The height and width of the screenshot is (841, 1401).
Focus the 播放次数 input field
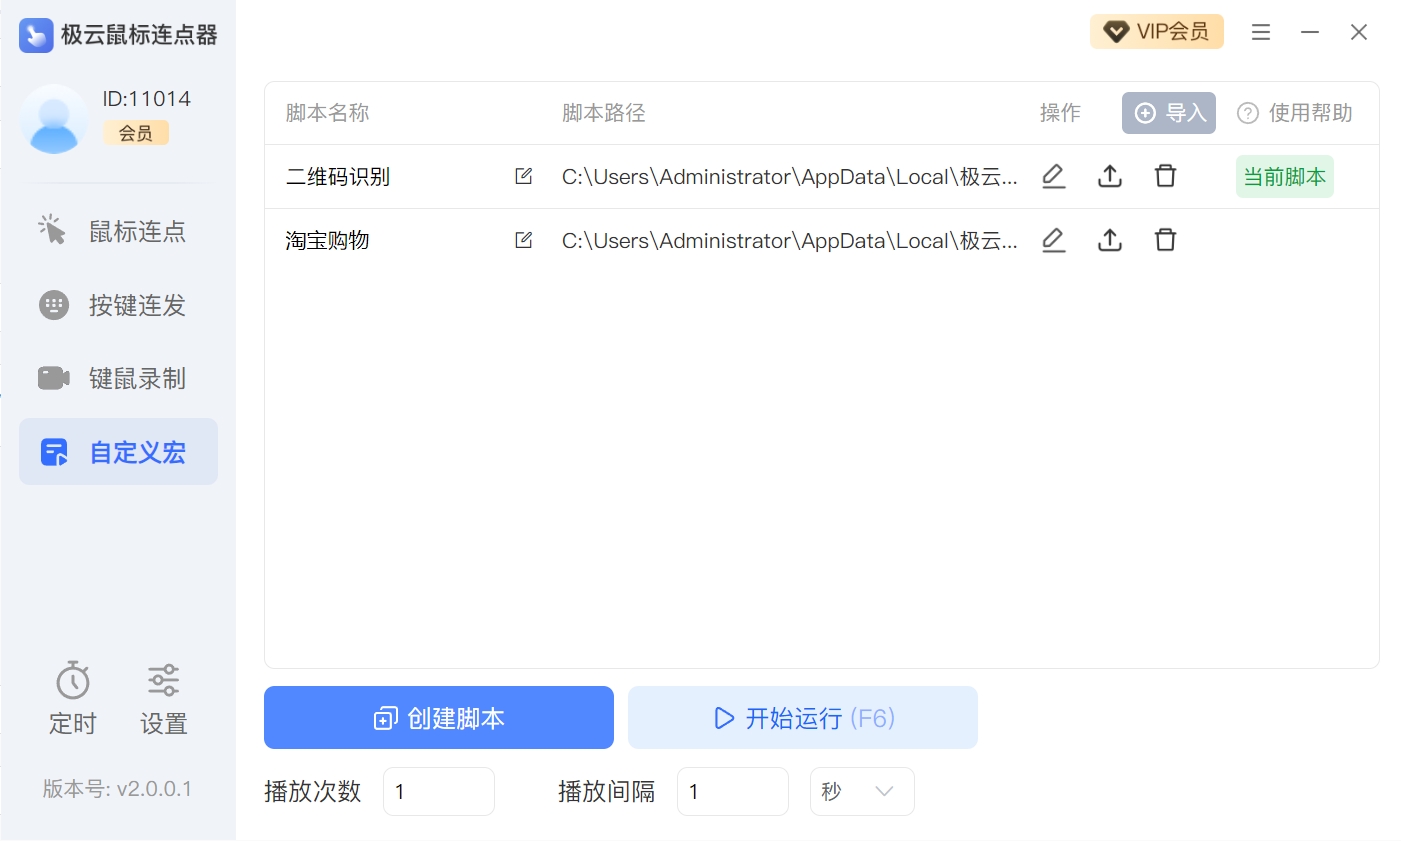(x=438, y=791)
